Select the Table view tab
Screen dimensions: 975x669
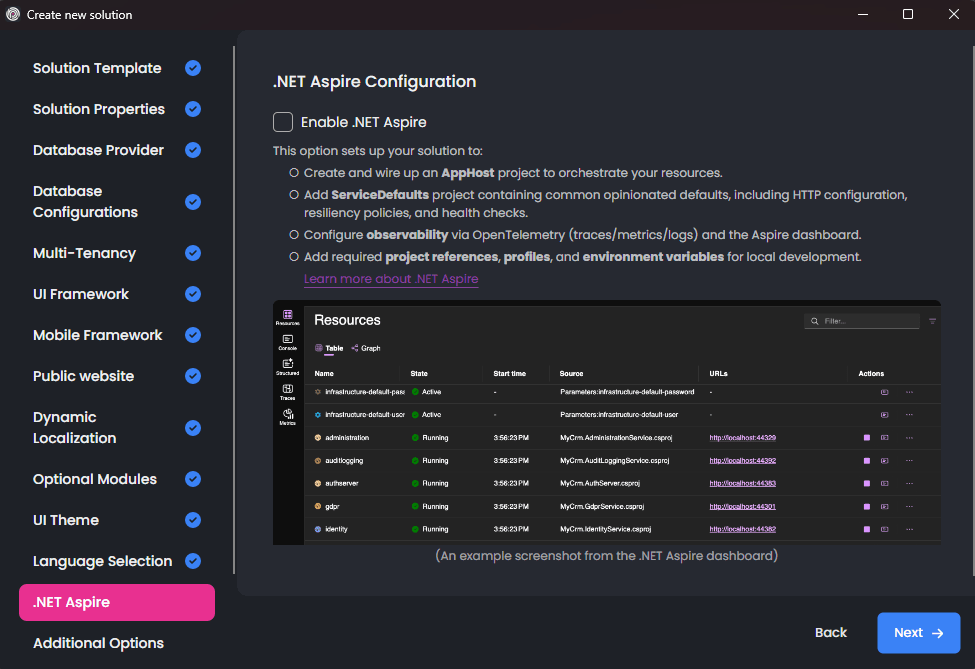[327, 347]
